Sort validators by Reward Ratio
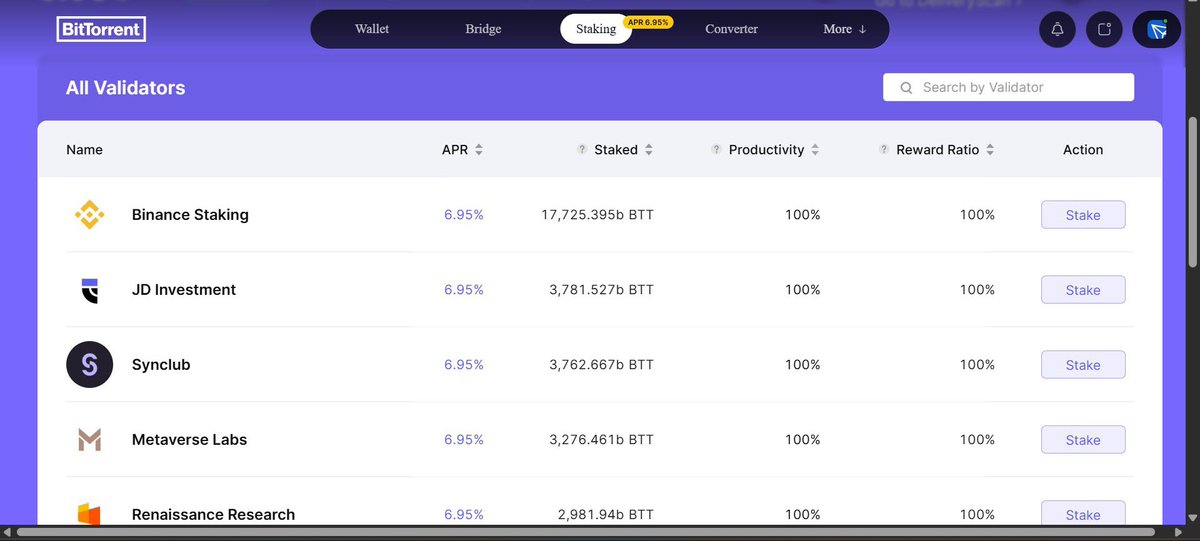 (990, 150)
